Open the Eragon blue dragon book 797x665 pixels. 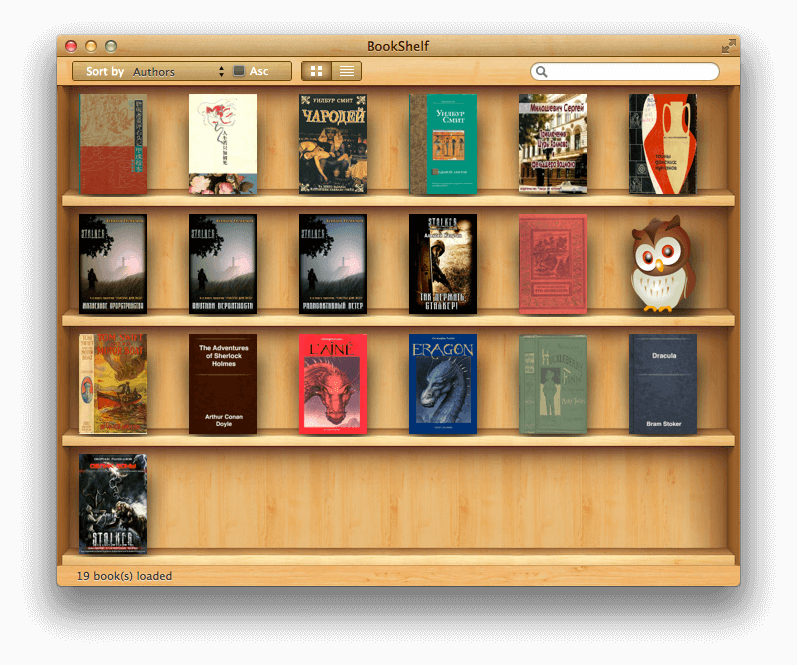tap(443, 384)
